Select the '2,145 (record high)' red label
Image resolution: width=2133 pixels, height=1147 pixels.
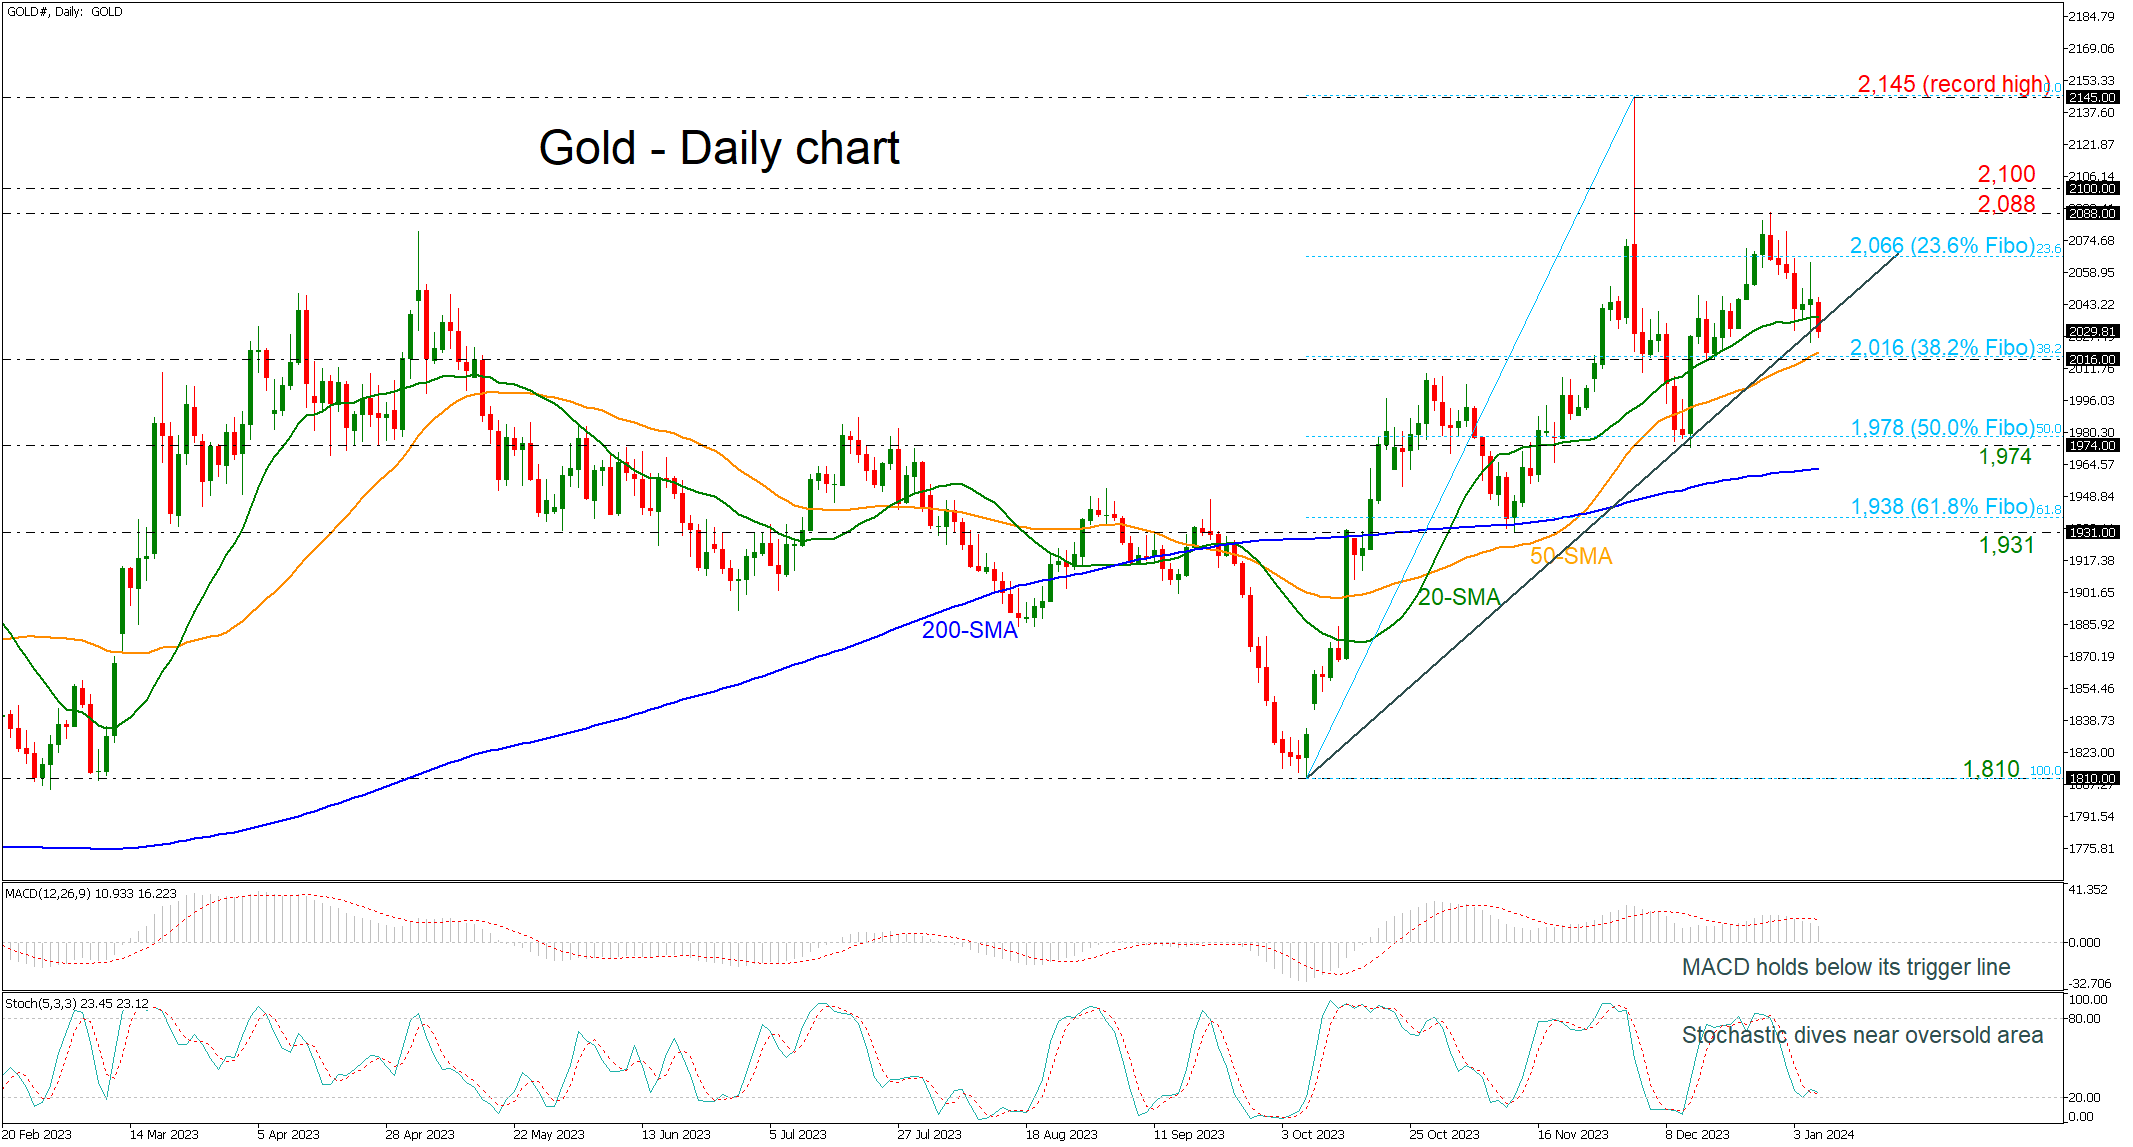tap(1953, 84)
